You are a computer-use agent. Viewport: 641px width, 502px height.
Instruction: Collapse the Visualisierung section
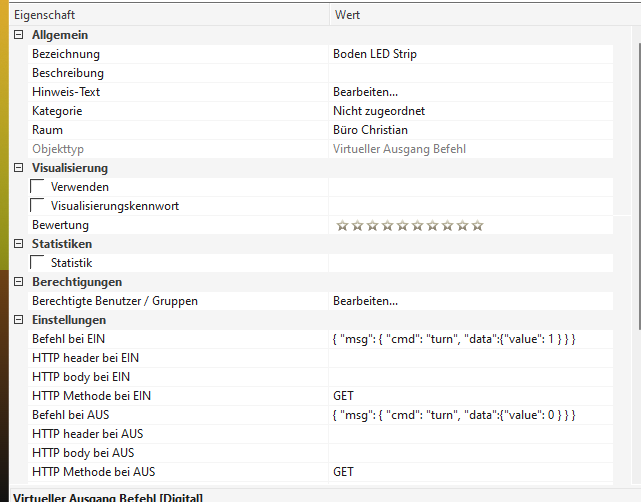tap(18, 168)
